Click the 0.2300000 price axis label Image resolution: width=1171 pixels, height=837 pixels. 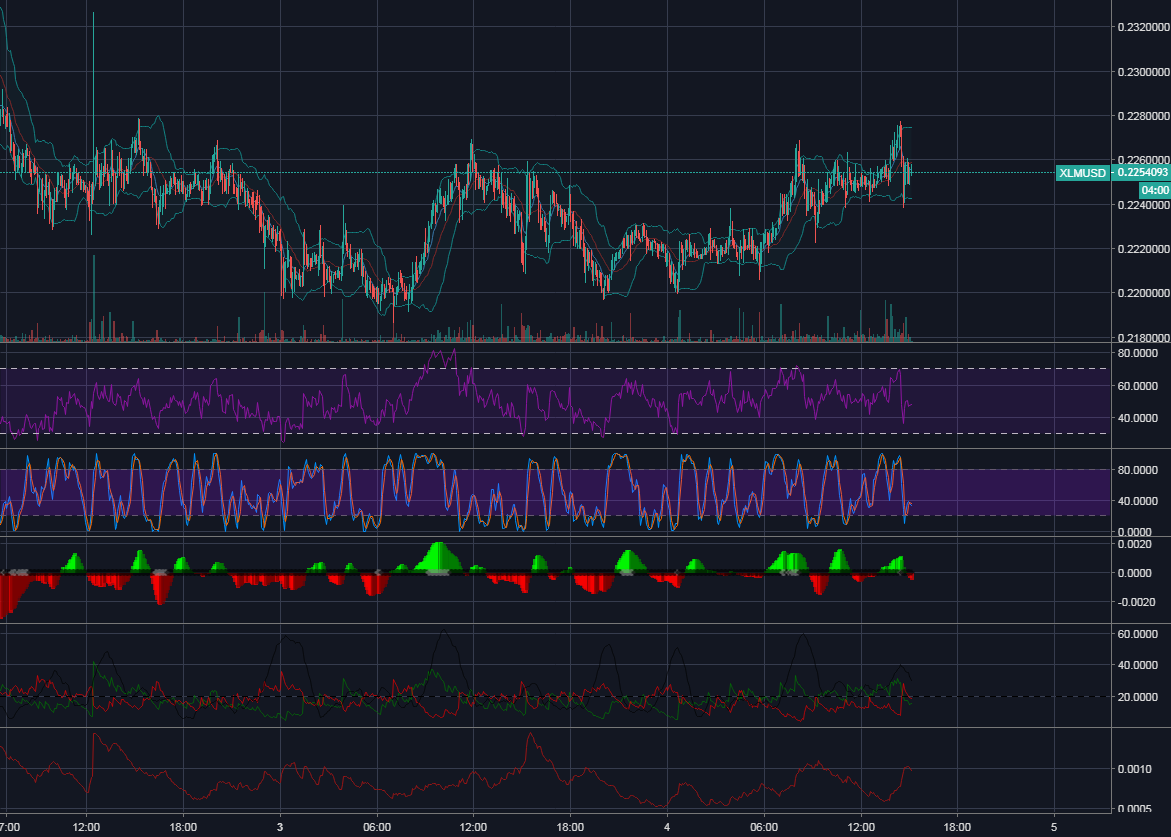[x=1143, y=72]
